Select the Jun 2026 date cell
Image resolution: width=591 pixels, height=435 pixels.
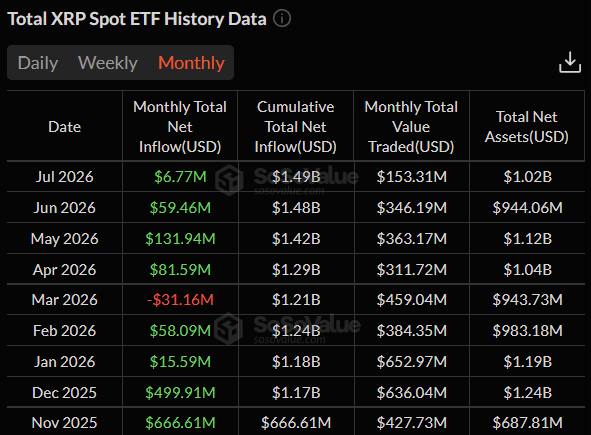(x=64, y=207)
